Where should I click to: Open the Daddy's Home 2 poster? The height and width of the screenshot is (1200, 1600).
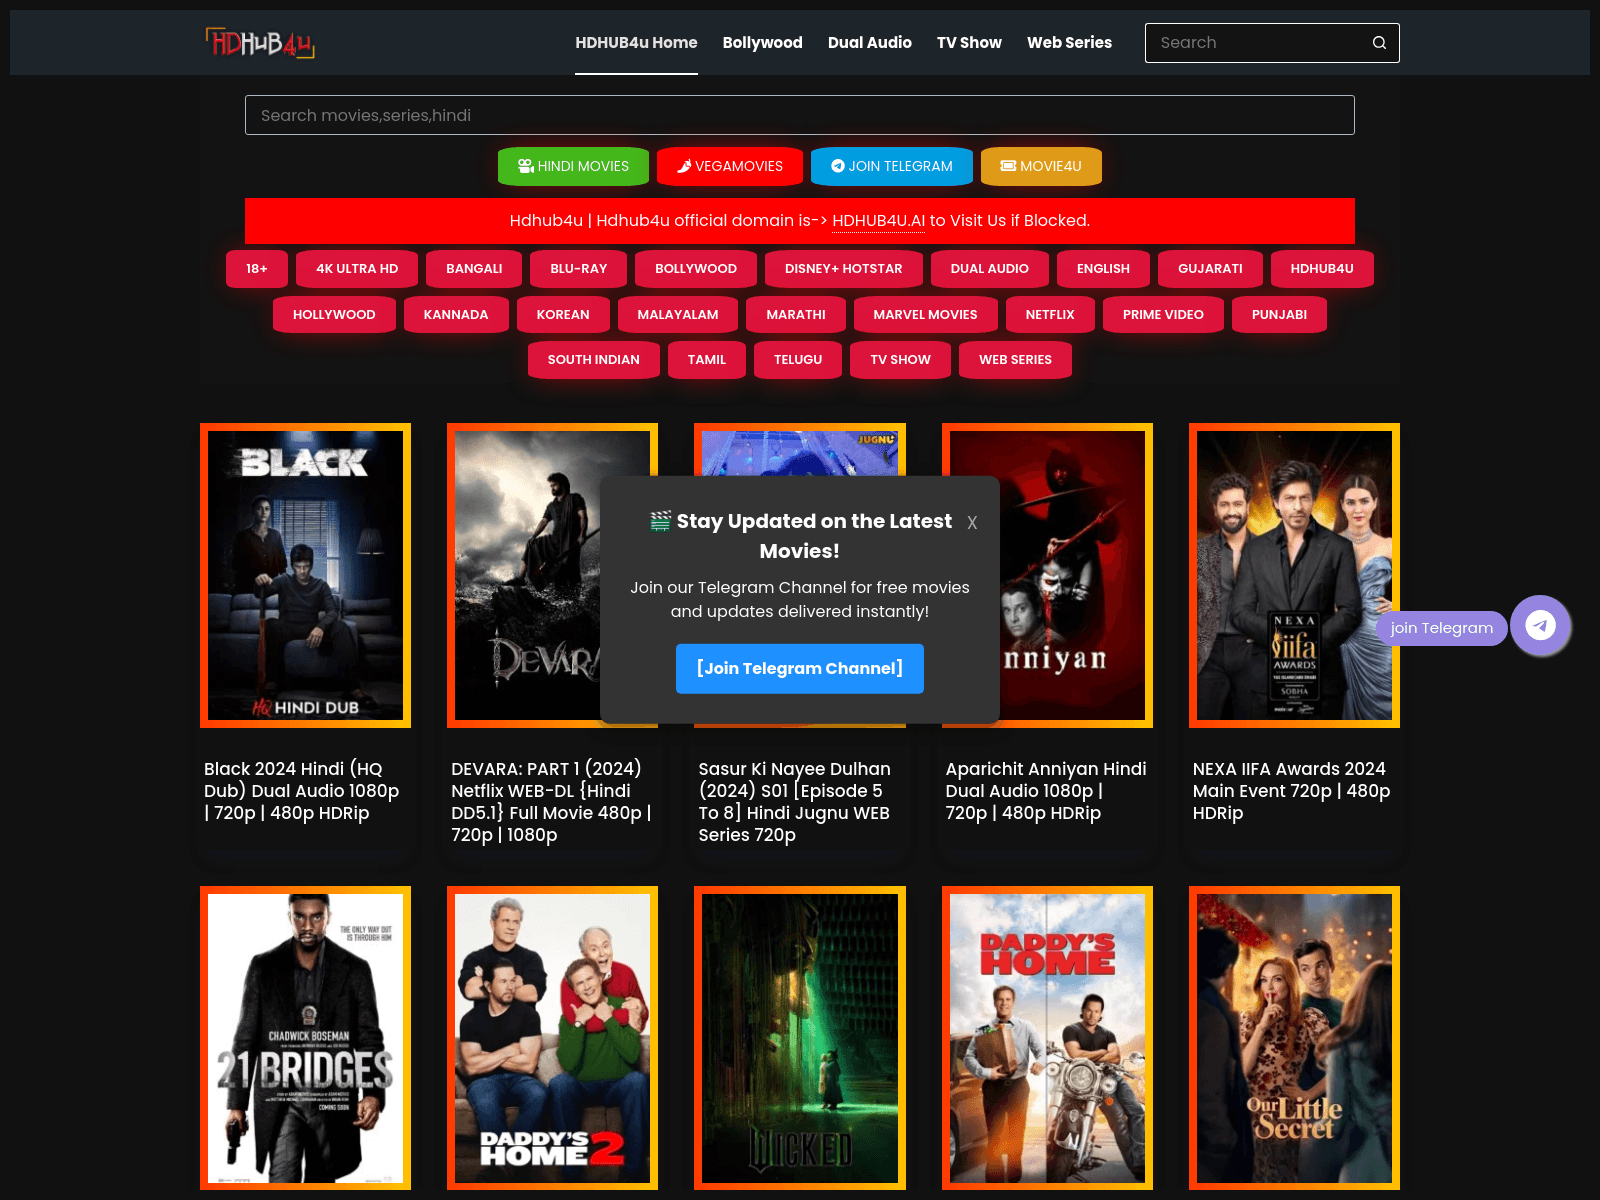pyautogui.click(x=553, y=1038)
